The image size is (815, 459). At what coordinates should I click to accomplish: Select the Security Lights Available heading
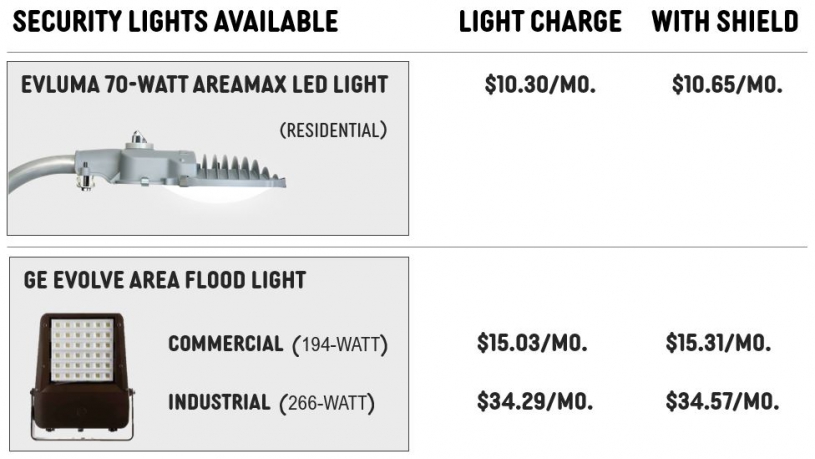[x=175, y=22]
